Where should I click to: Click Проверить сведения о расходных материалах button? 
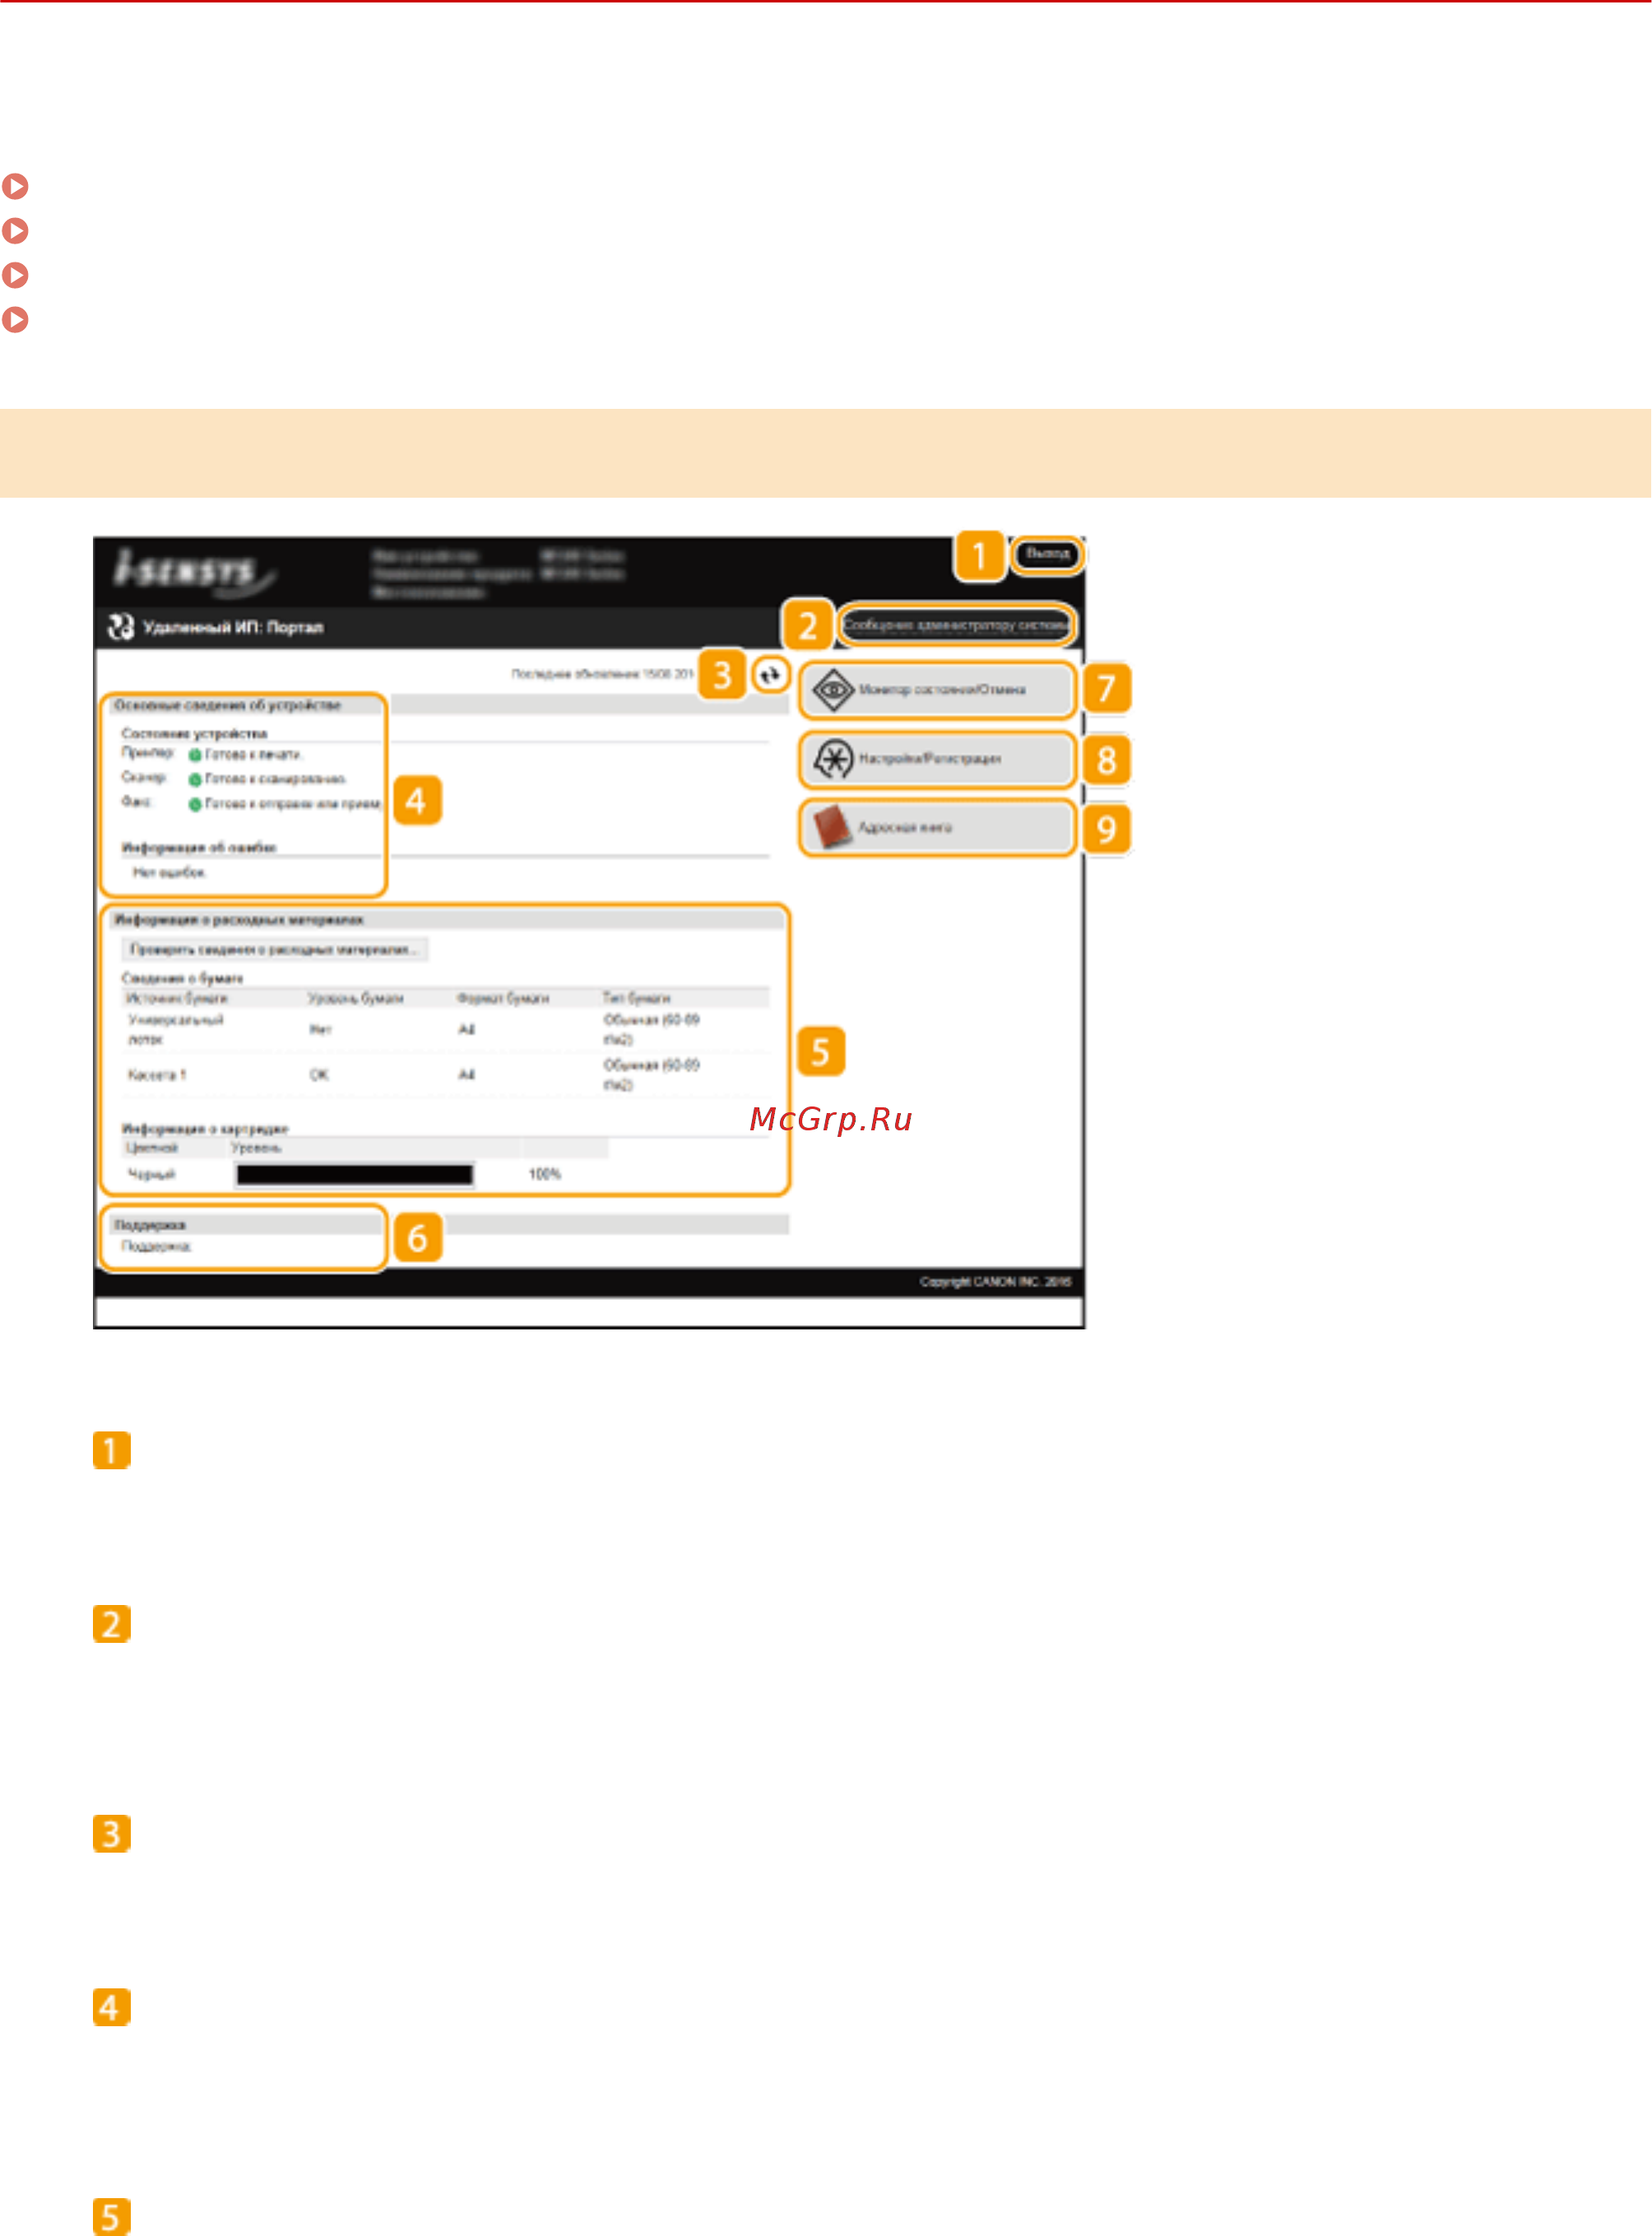274,949
